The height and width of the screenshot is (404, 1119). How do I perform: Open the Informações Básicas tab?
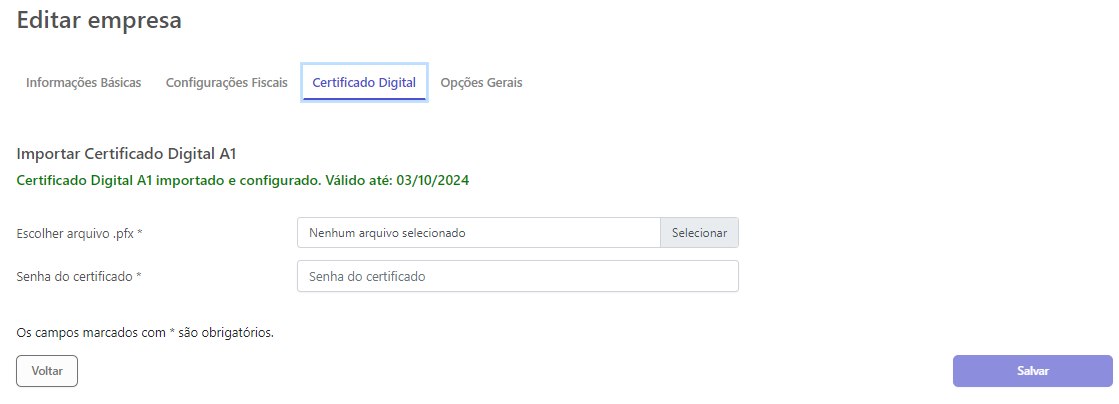click(x=83, y=82)
